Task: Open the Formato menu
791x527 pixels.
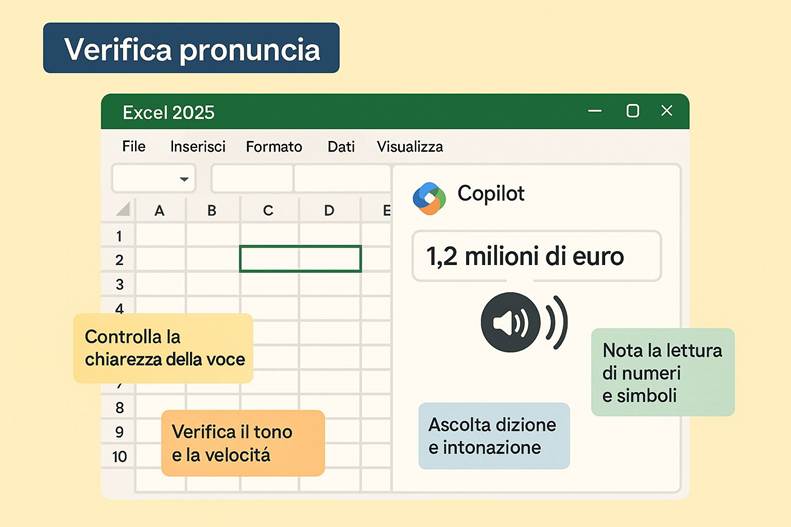Action: tap(274, 146)
